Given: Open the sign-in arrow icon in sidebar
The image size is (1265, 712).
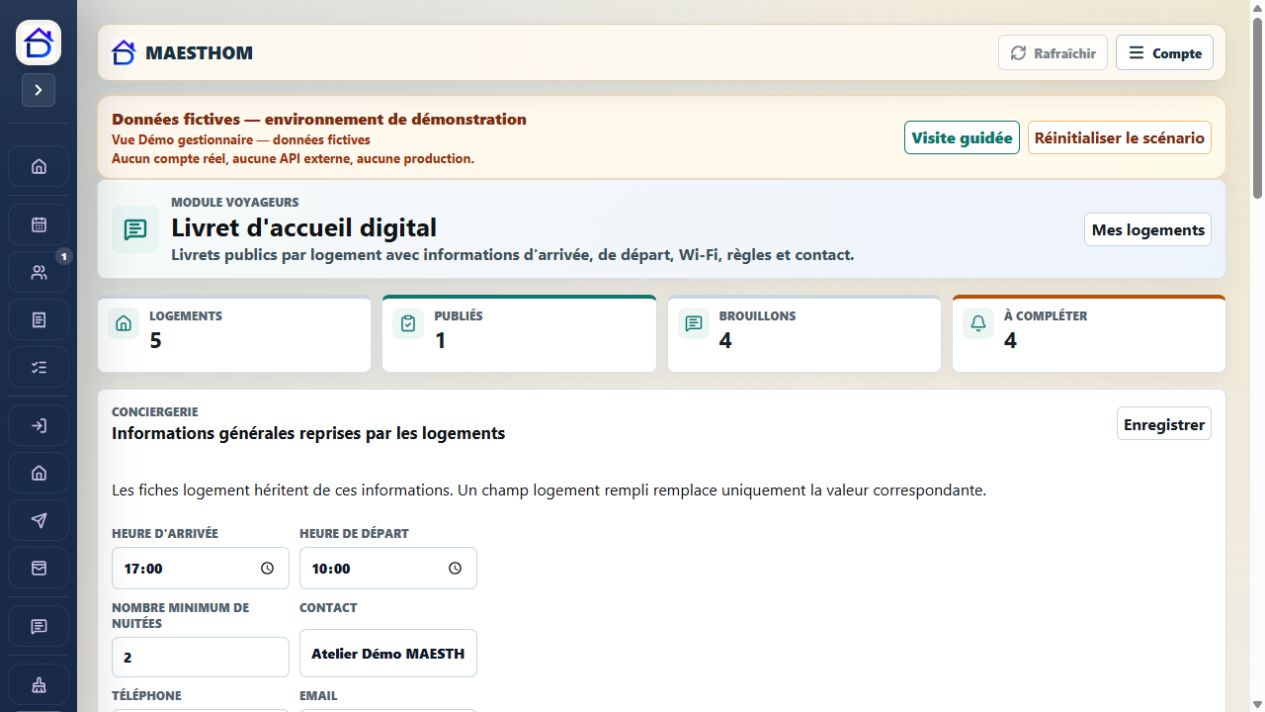Looking at the screenshot, I should [x=39, y=426].
